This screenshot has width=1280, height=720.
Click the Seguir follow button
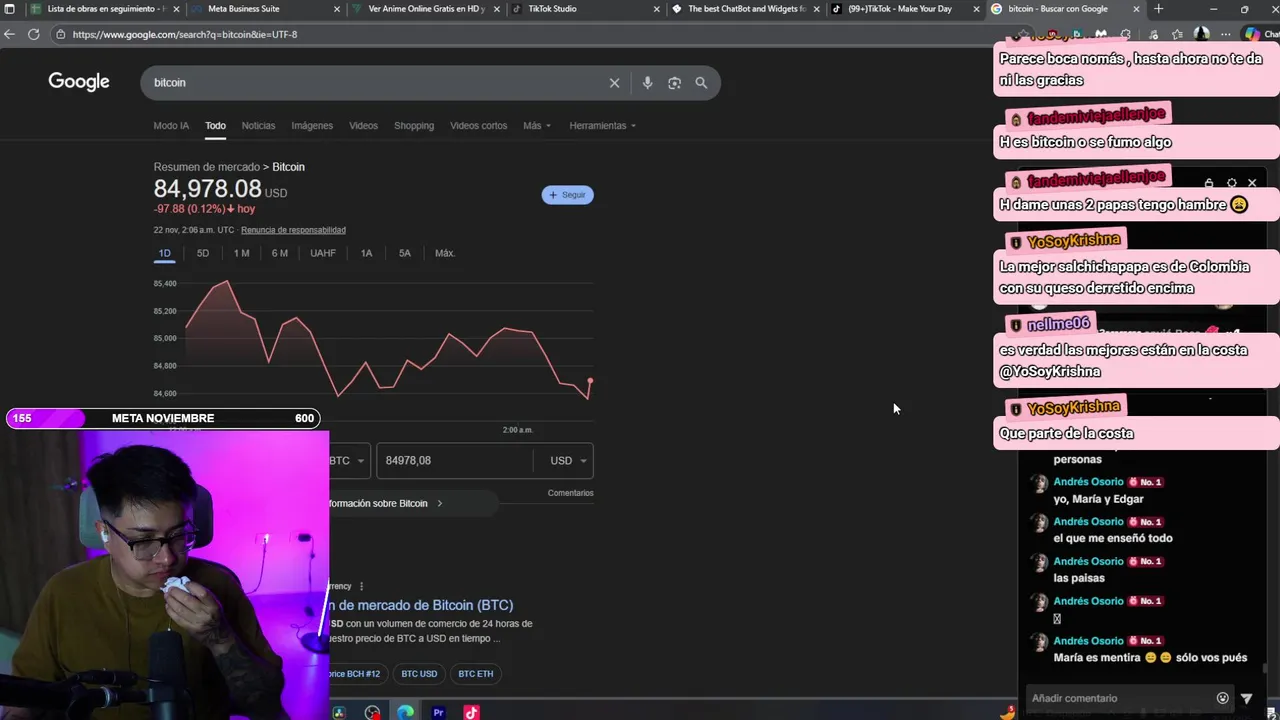567,195
